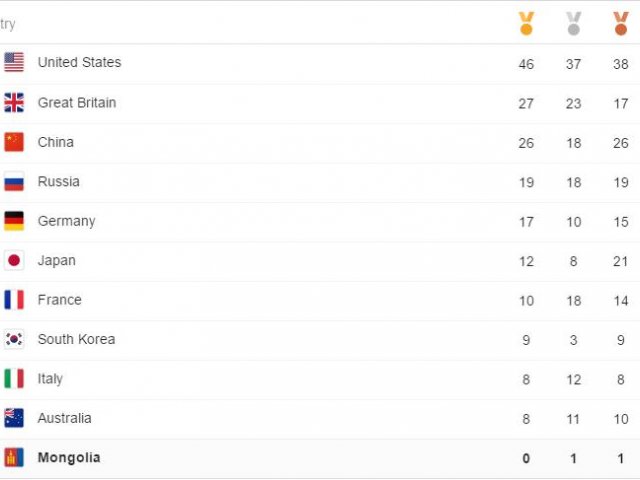Image resolution: width=640 pixels, height=480 pixels.
Task: Open the France country link
Action: click(x=60, y=300)
